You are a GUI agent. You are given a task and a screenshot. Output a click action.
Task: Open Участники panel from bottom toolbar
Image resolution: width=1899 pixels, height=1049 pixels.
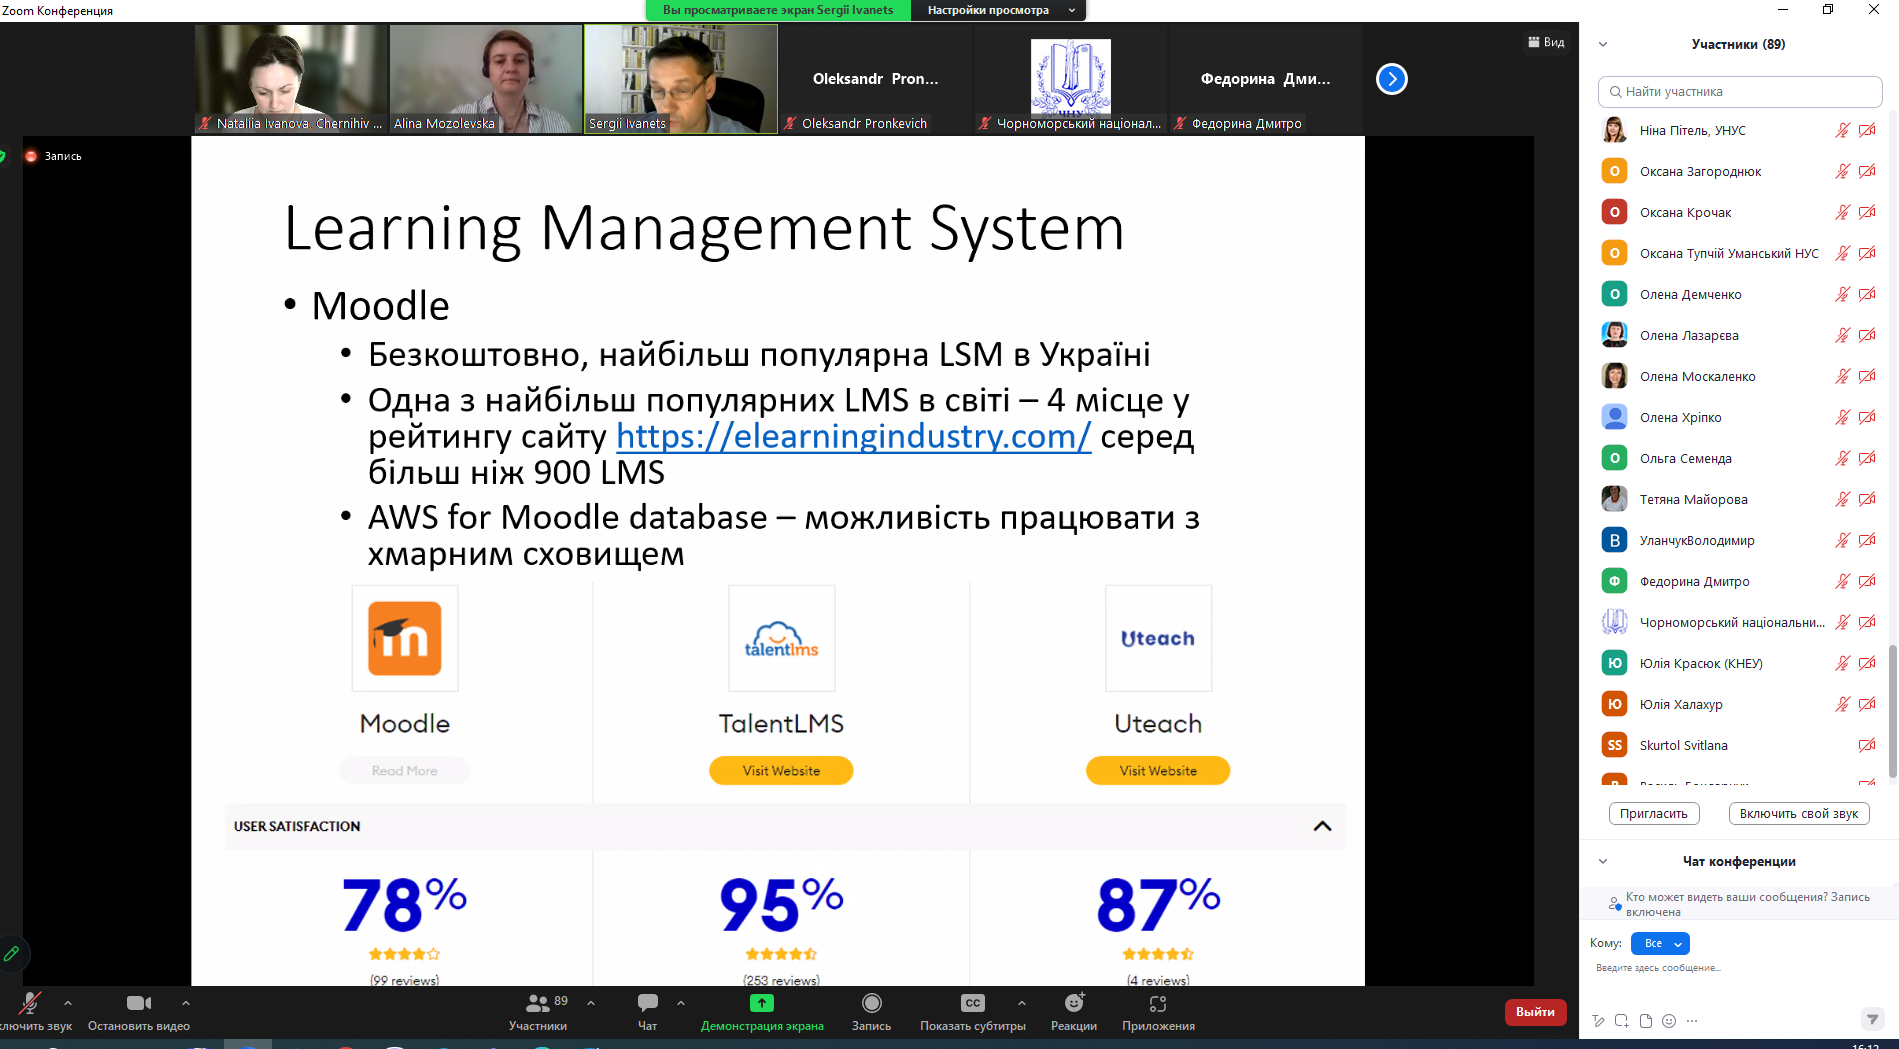(x=538, y=1003)
